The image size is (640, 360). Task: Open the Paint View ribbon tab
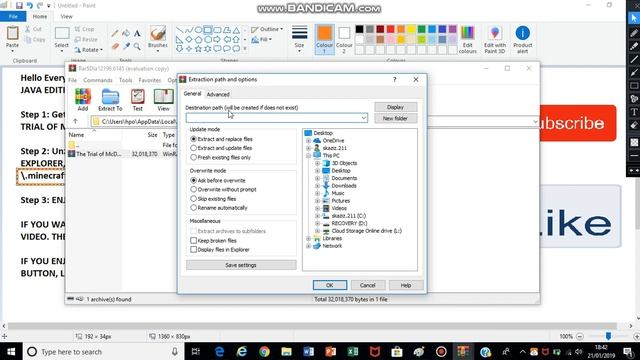tap(67, 16)
